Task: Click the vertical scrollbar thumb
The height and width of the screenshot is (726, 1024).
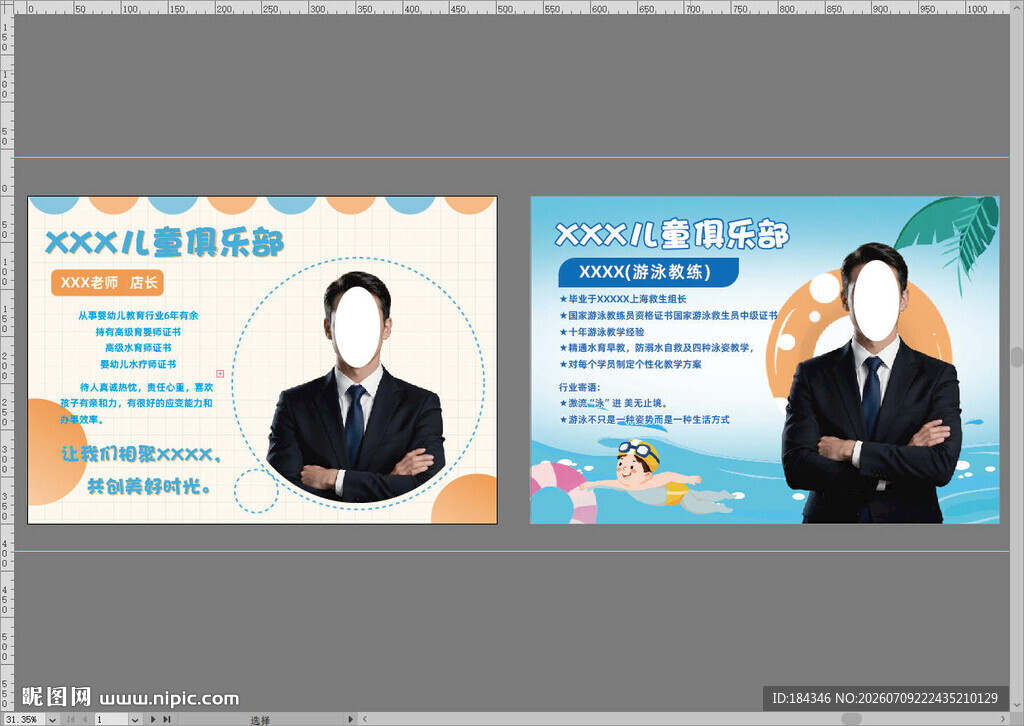Action: click(x=1017, y=356)
